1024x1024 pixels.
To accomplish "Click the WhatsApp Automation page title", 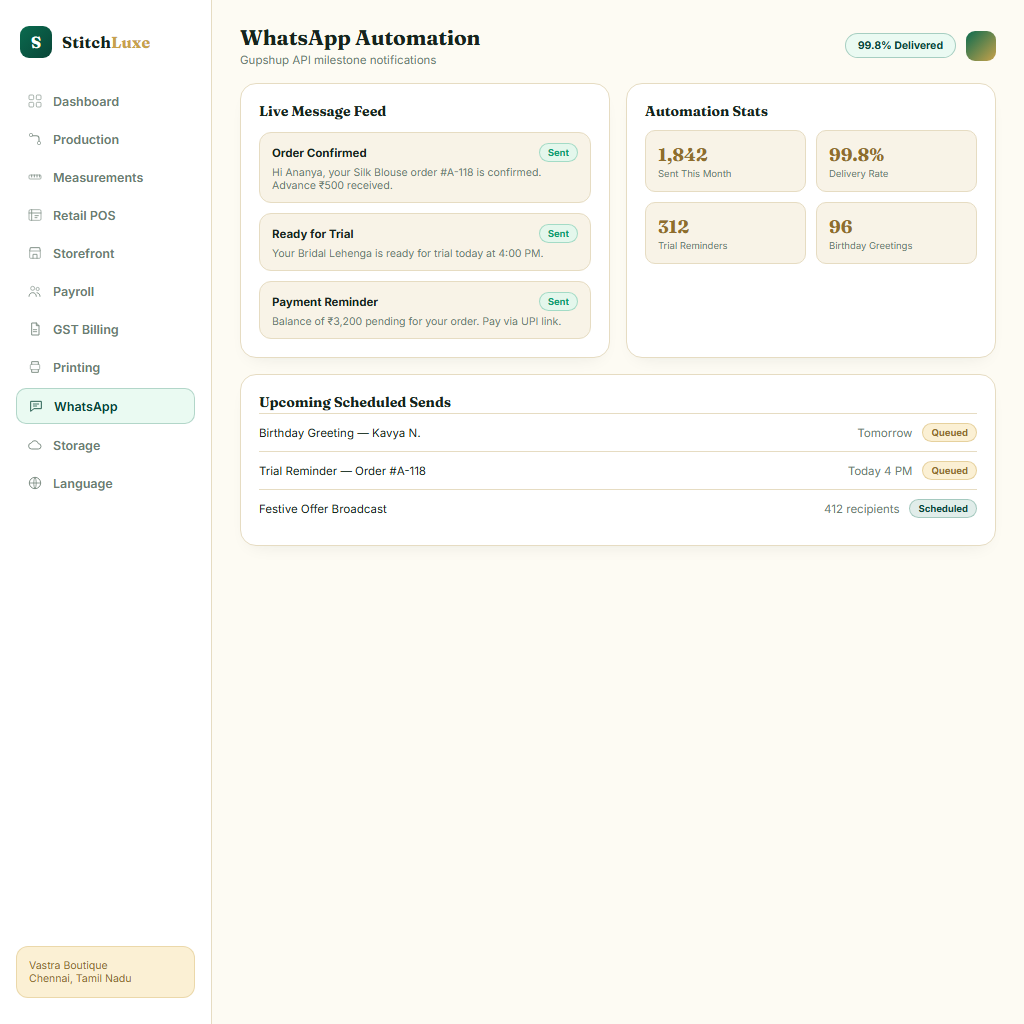I will pos(360,38).
